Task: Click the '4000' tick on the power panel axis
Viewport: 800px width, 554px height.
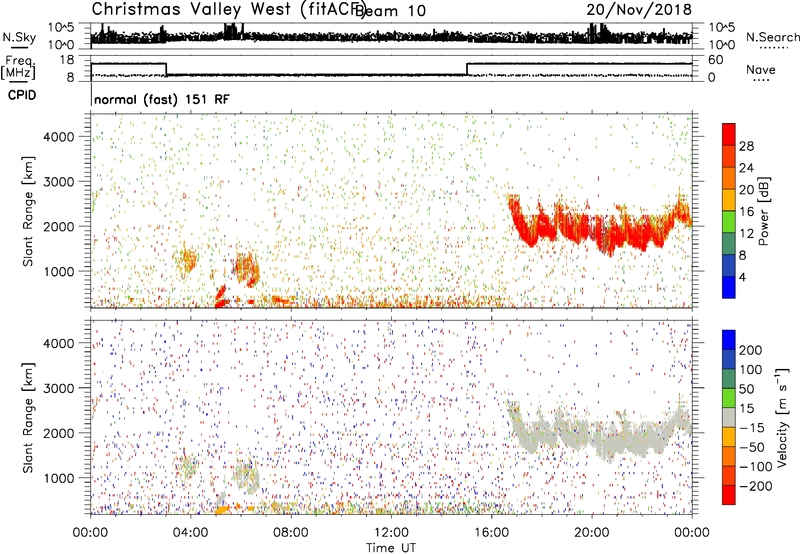Action: point(58,137)
